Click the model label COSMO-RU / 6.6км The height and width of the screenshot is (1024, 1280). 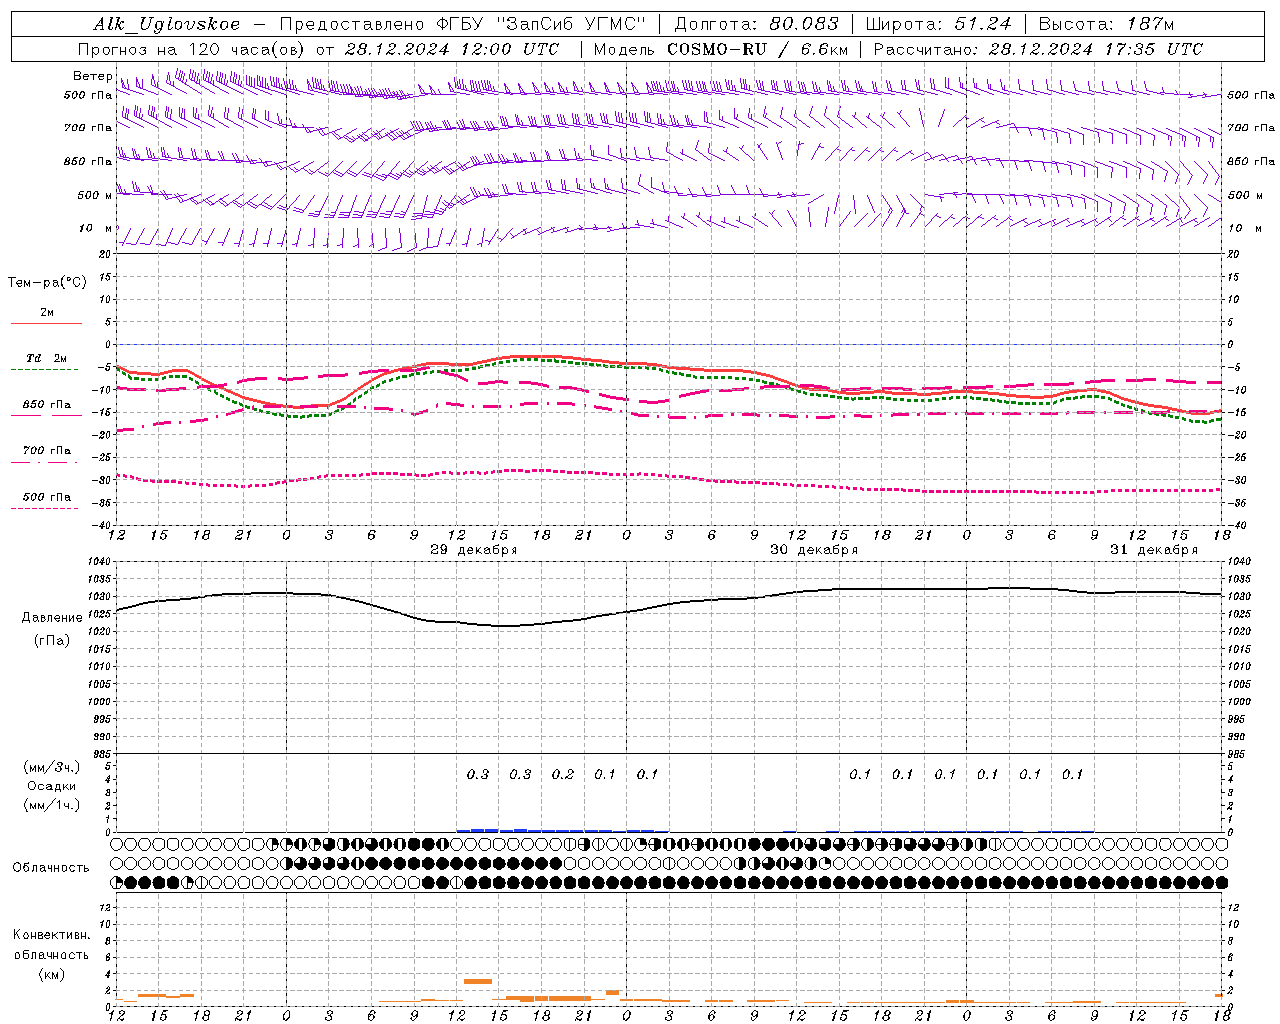pyautogui.click(x=758, y=49)
